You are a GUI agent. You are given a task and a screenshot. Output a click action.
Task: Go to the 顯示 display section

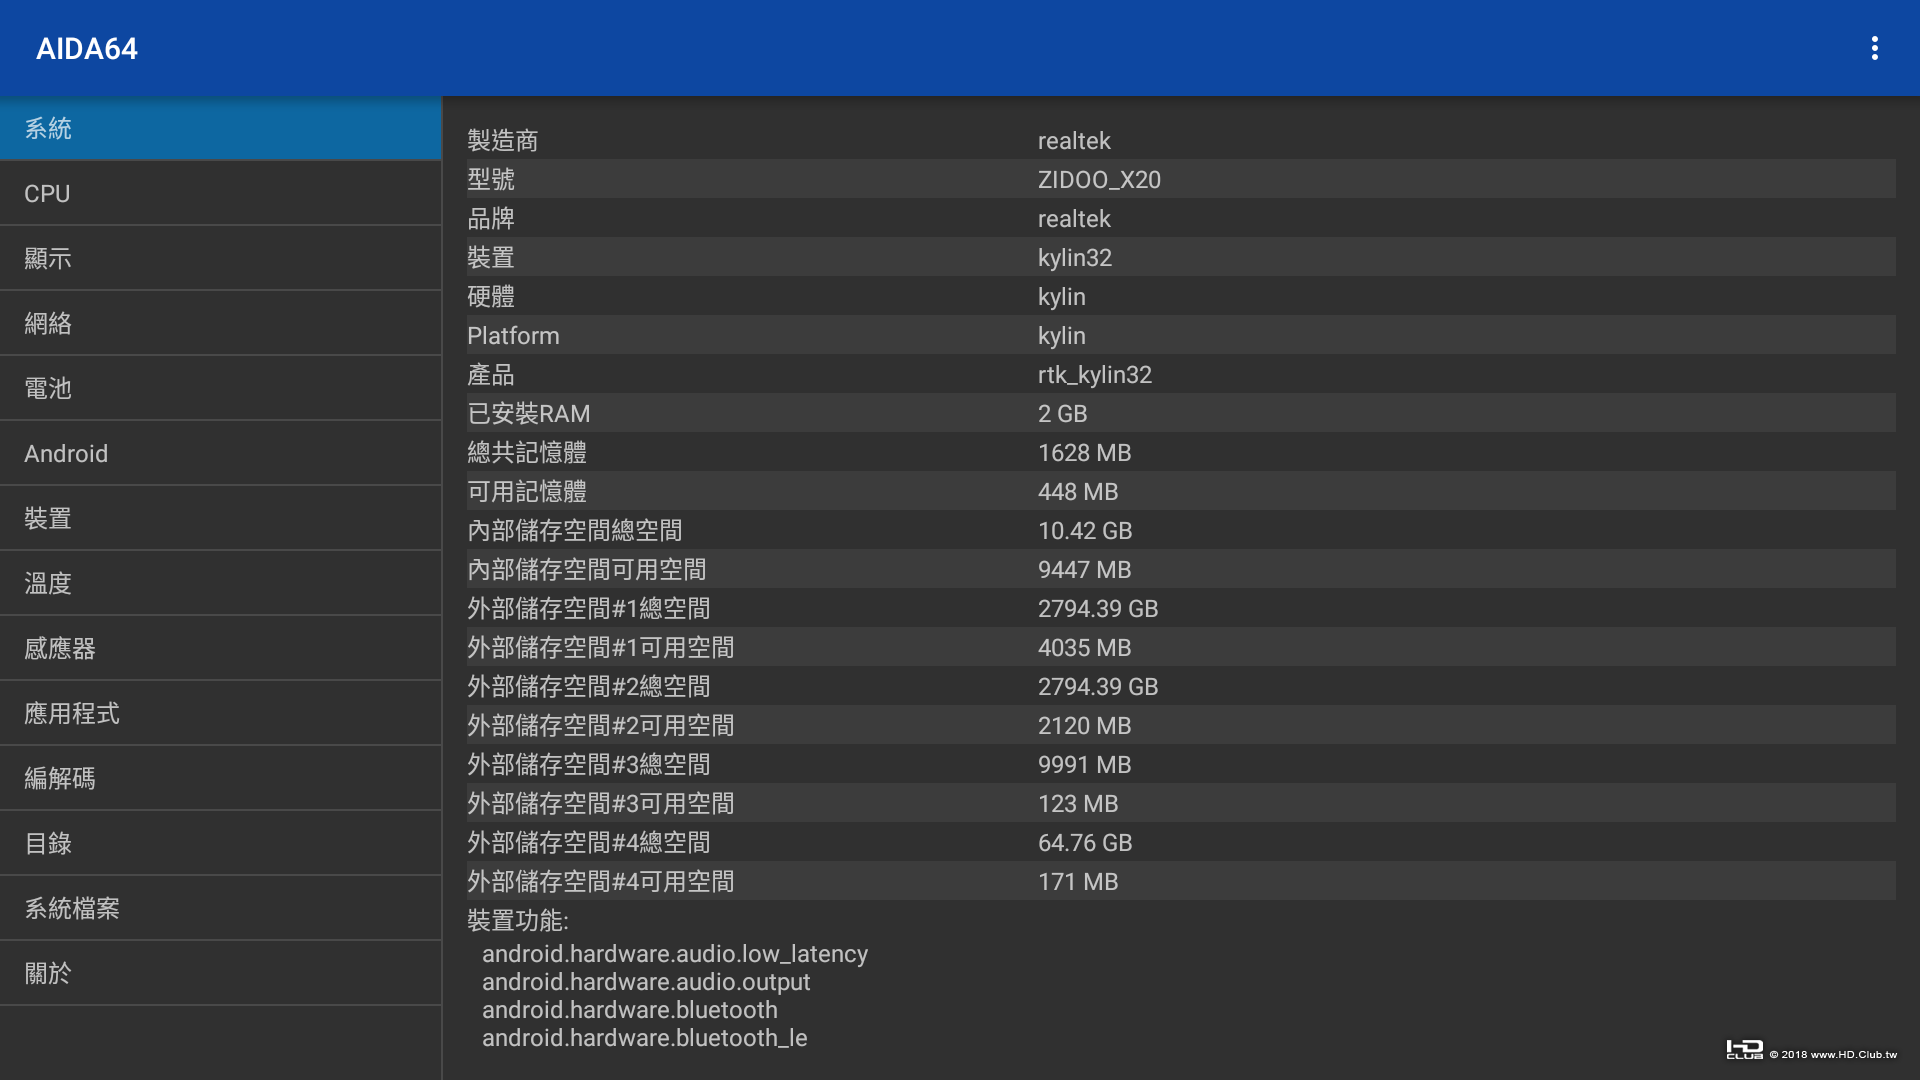[x=220, y=259]
